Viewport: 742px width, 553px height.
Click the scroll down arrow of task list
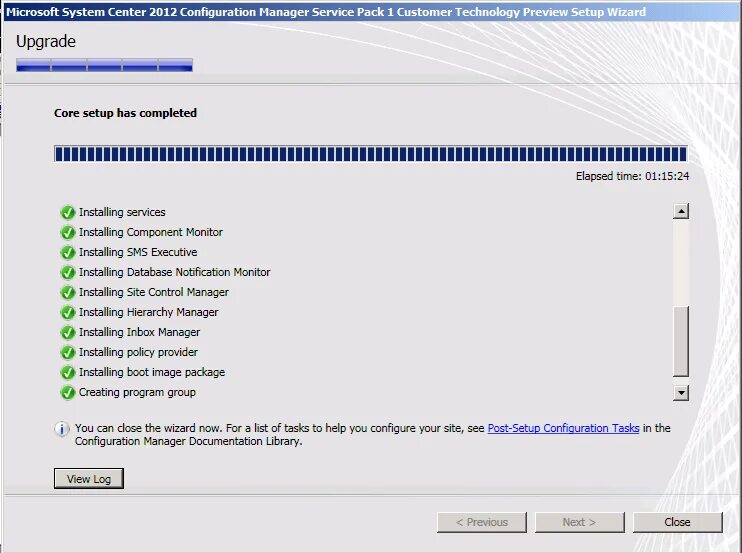click(681, 393)
